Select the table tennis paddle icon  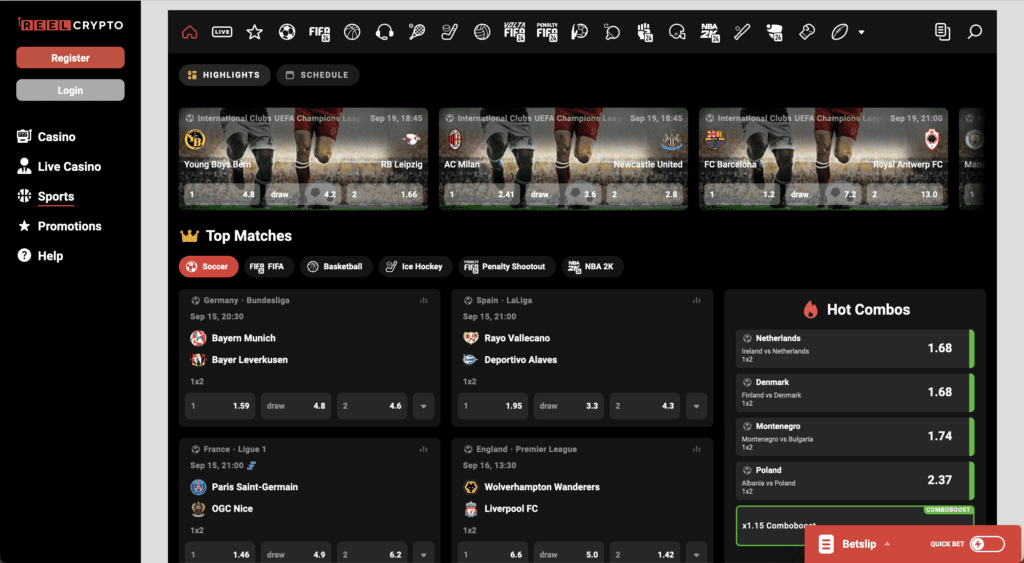[612, 31]
